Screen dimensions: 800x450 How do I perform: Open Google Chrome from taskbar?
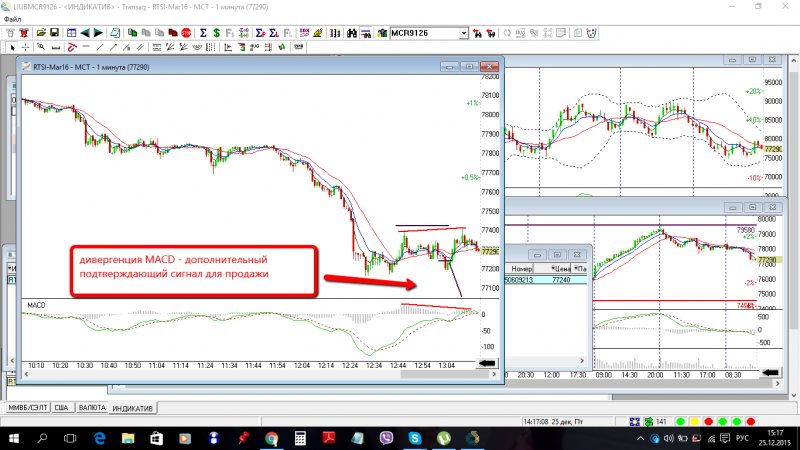point(271,438)
